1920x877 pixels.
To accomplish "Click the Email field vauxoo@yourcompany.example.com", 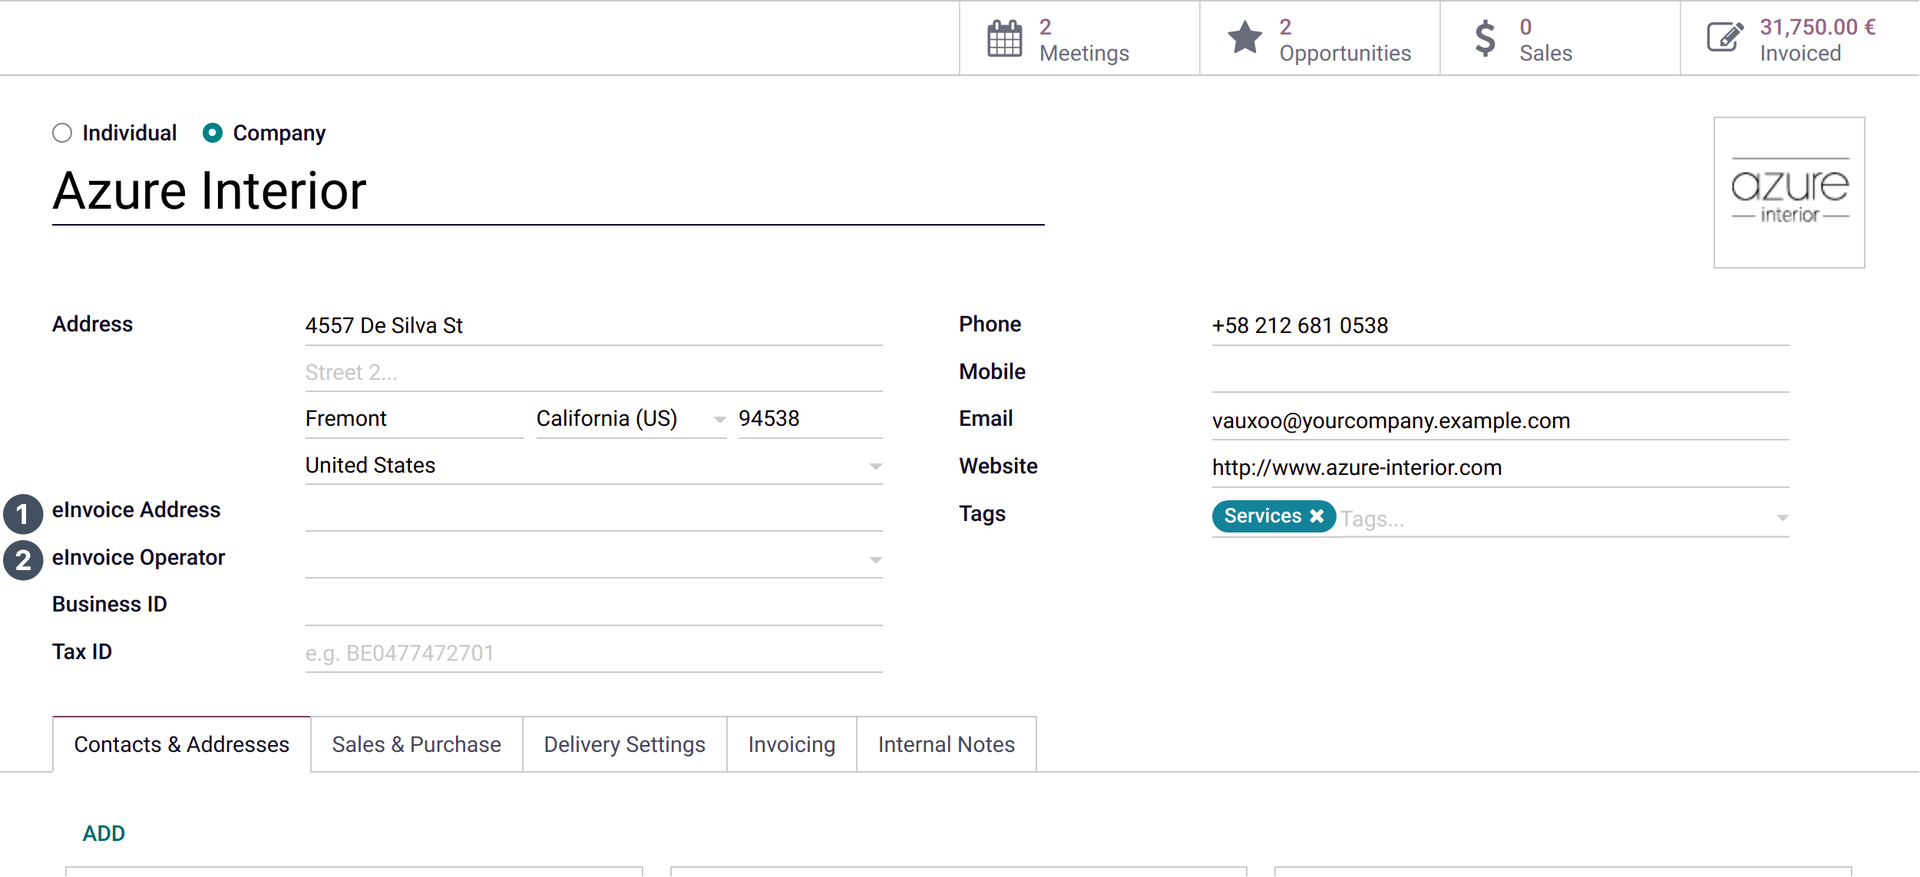I will (1500, 421).
